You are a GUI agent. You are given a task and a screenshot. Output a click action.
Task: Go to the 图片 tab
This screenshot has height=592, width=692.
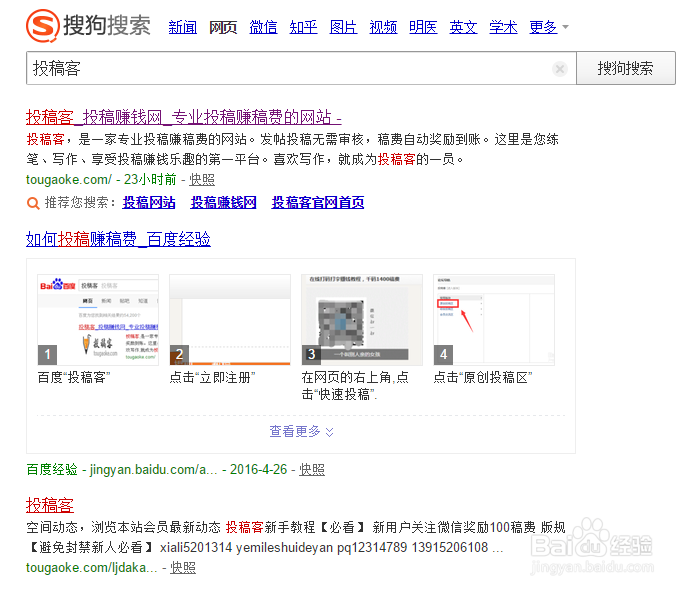343,27
